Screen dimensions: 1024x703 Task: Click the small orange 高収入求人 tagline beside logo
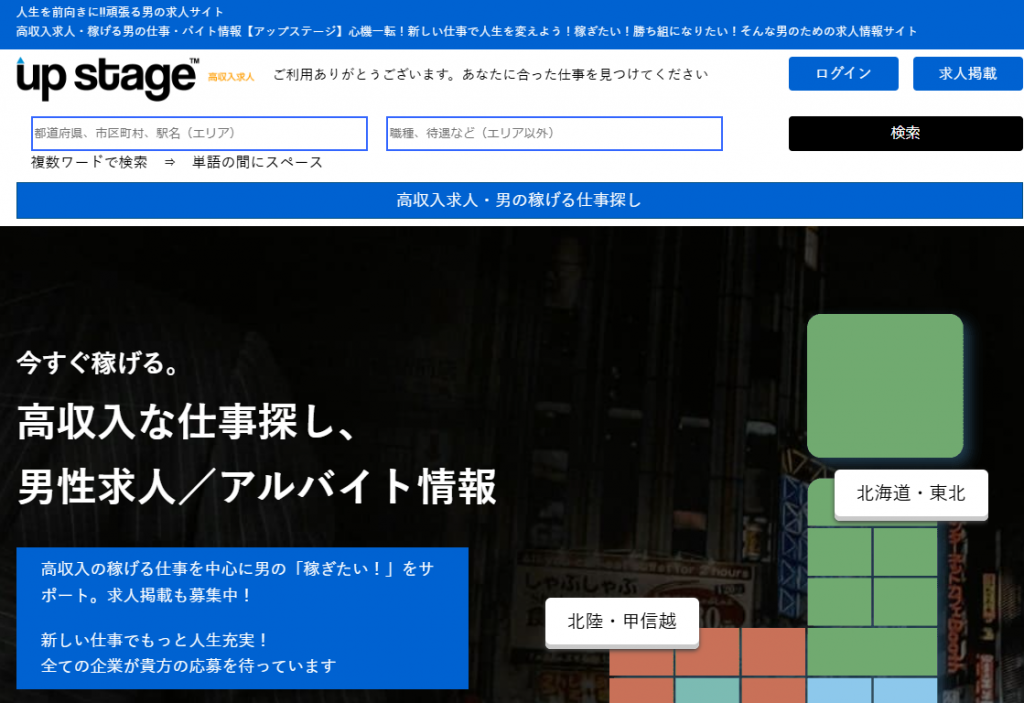click(x=231, y=77)
